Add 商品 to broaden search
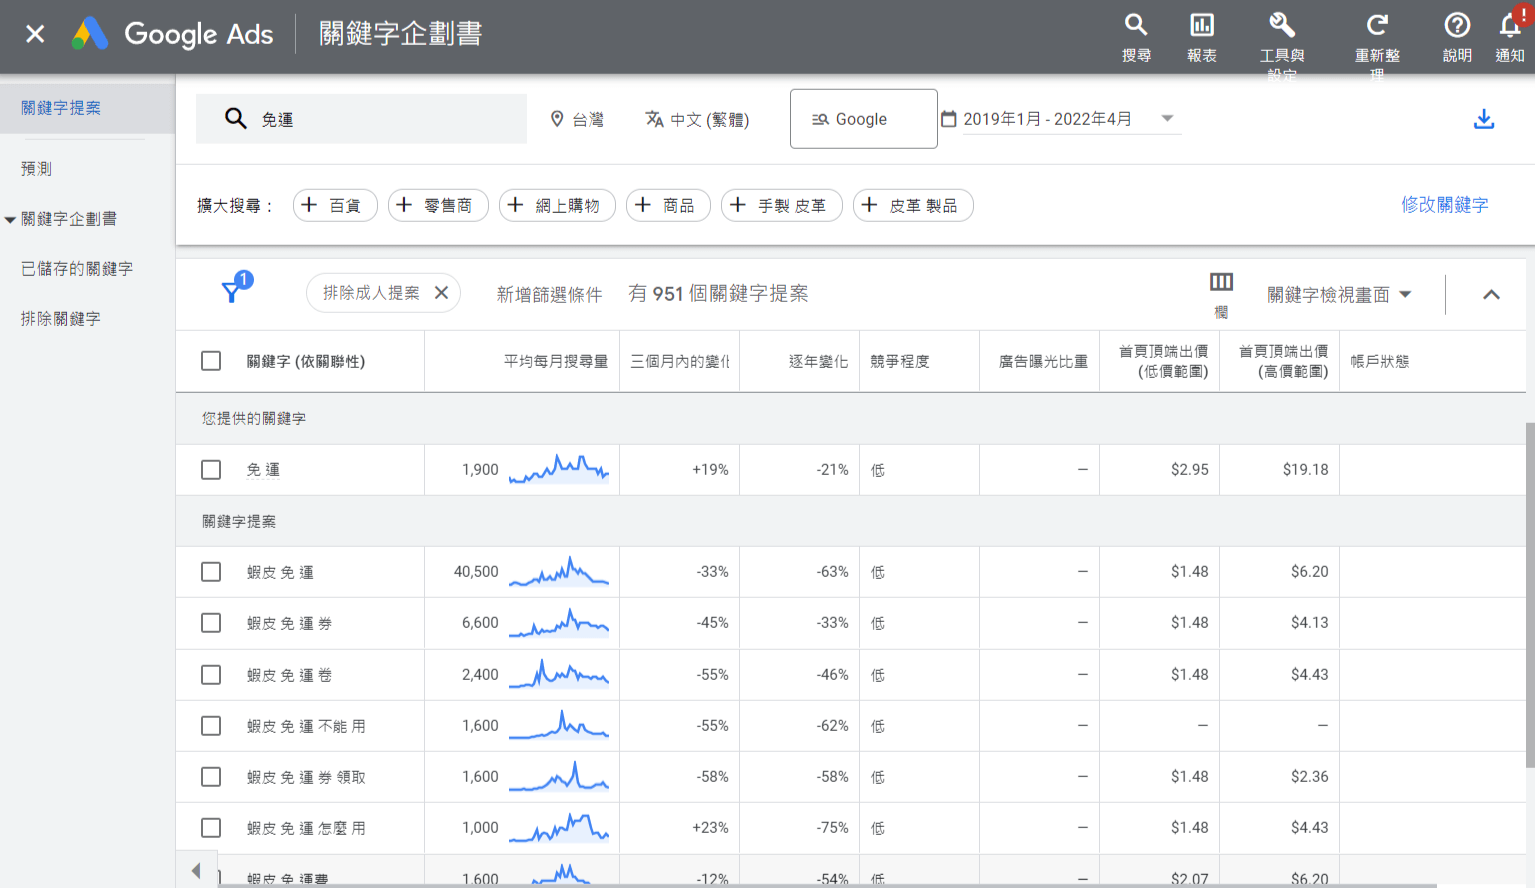 pyautogui.click(x=668, y=205)
